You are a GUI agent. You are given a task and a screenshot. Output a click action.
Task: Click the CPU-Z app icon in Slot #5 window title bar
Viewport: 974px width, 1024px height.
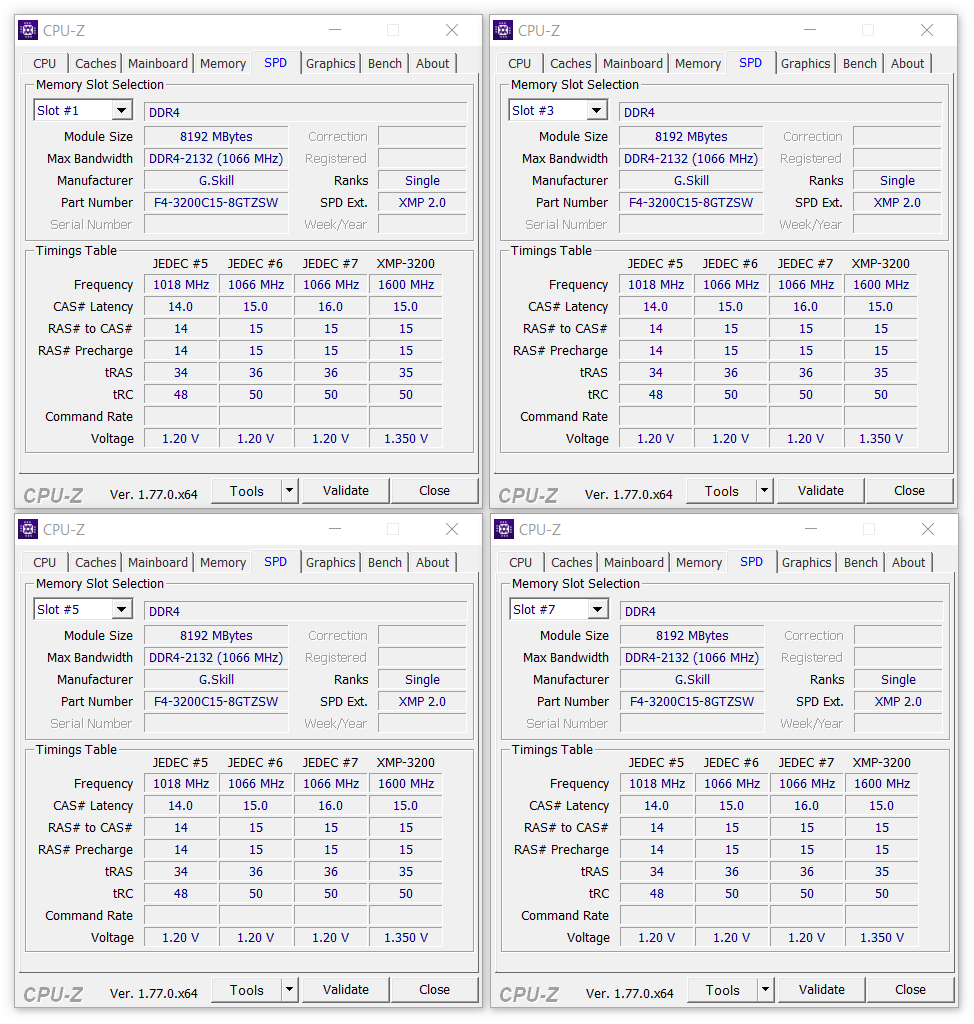tap(28, 529)
